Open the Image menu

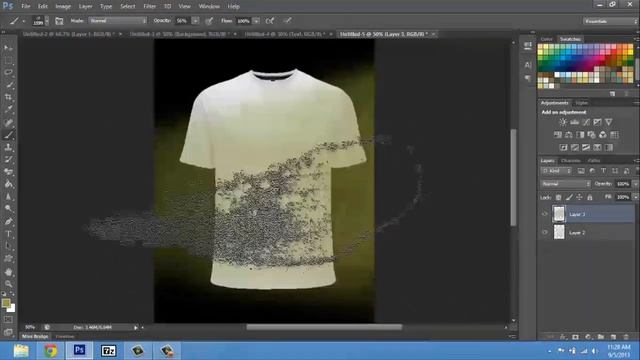coord(63,7)
